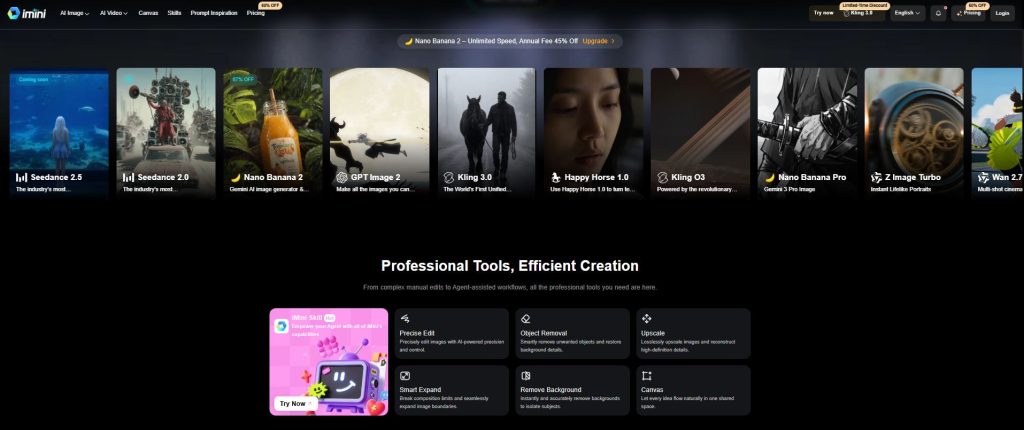Viewport: 1024px width, 430px height.
Task: Open the Precise Edit tool
Action: pos(451,333)
